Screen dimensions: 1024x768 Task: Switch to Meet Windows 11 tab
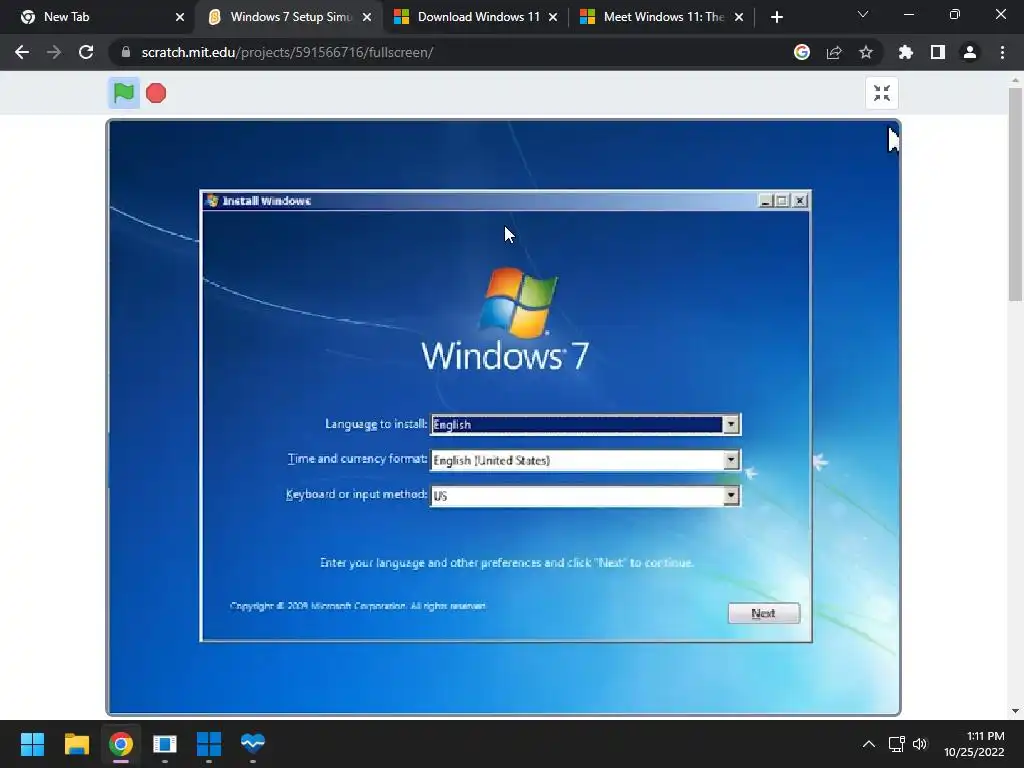[x=664, y=17]
